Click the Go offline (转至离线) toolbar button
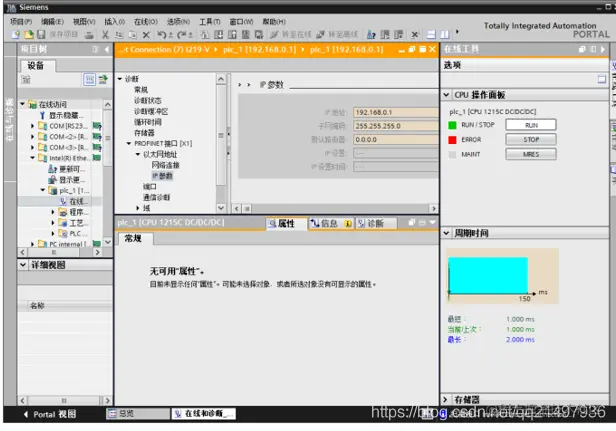 click(337, 35)
